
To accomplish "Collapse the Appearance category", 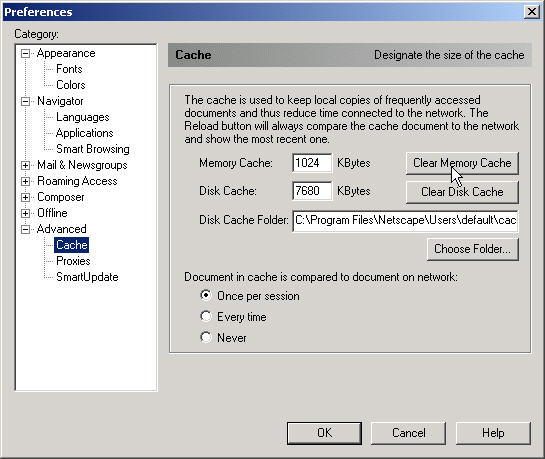I will 25,54.
